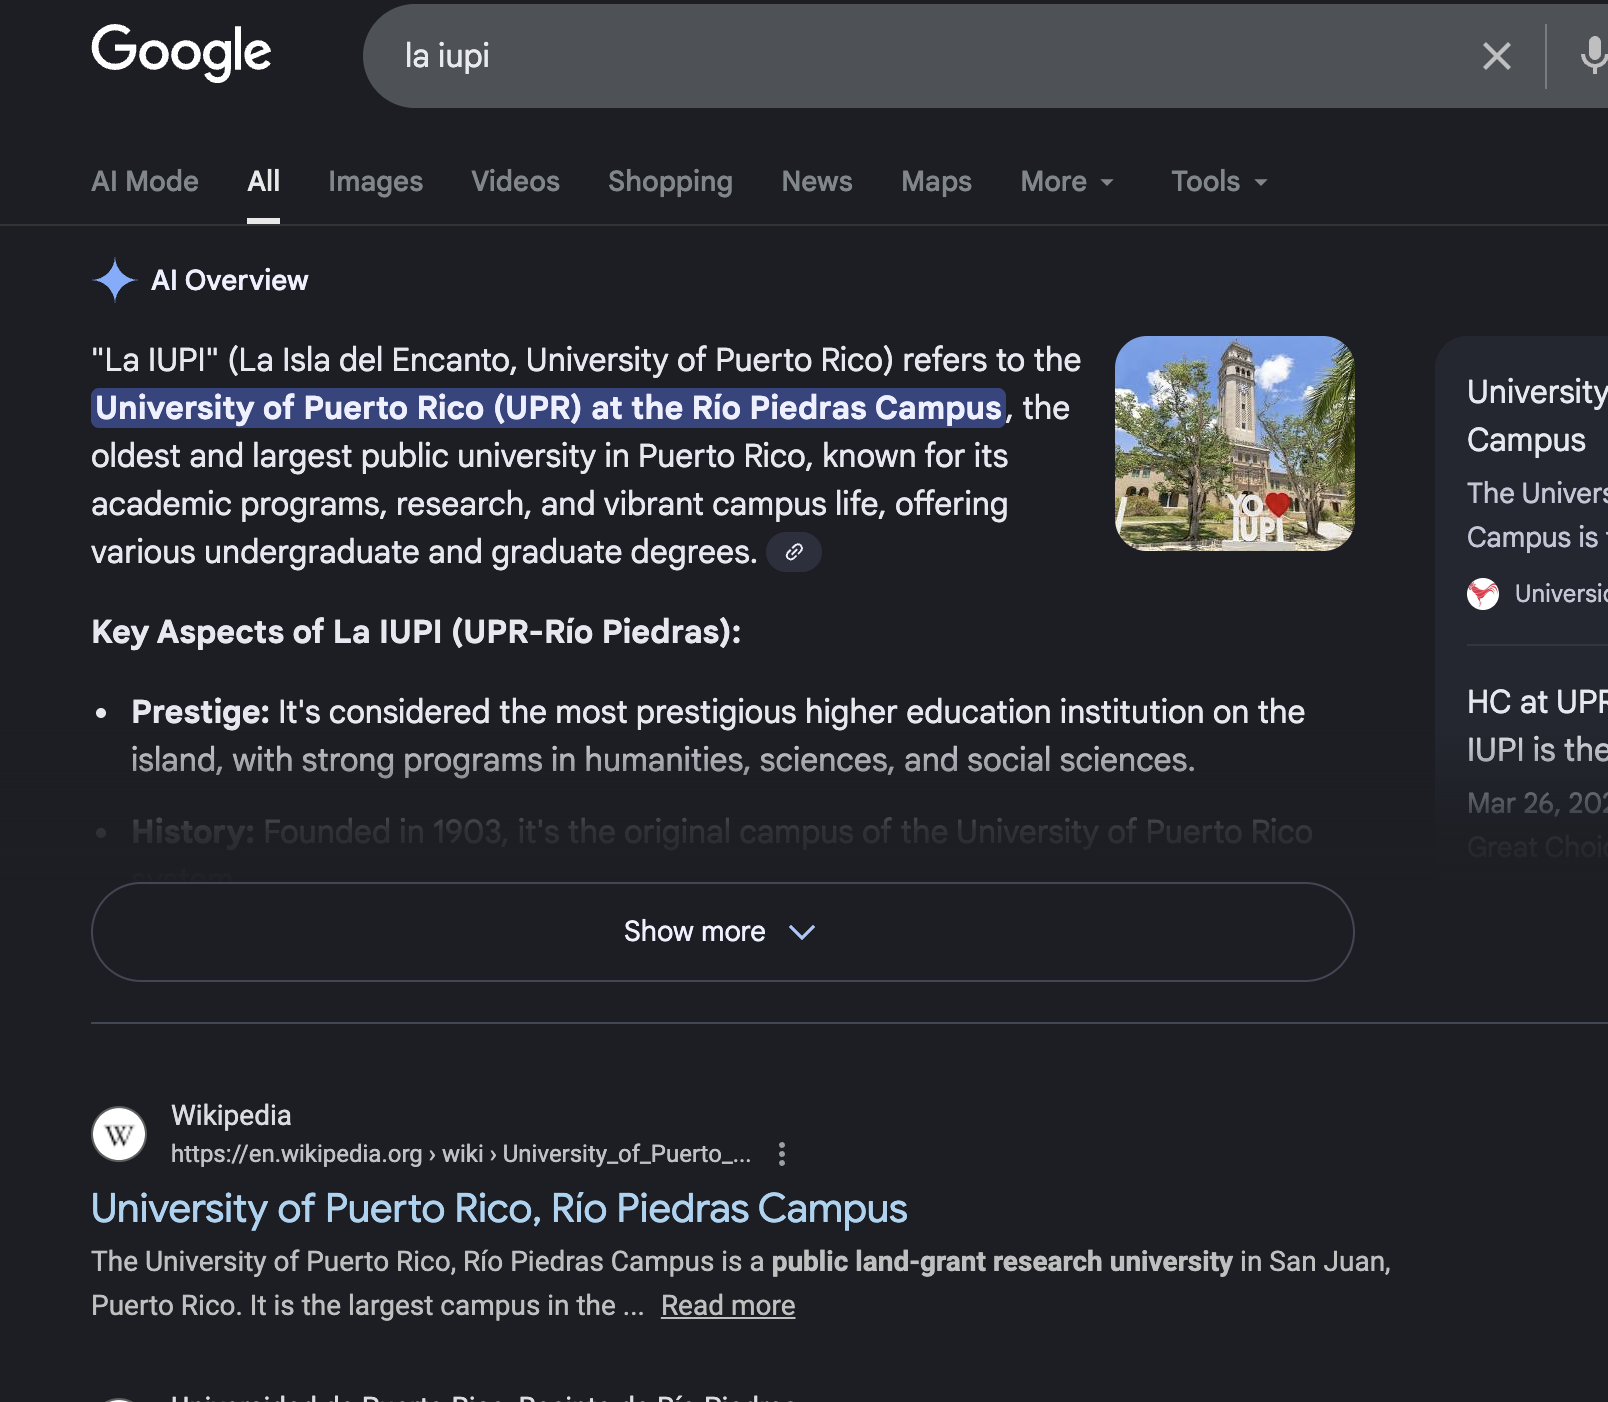This screenshot has width=1608, height=1402.
Task: Switch to the Images tab
Action: [375, 181]
